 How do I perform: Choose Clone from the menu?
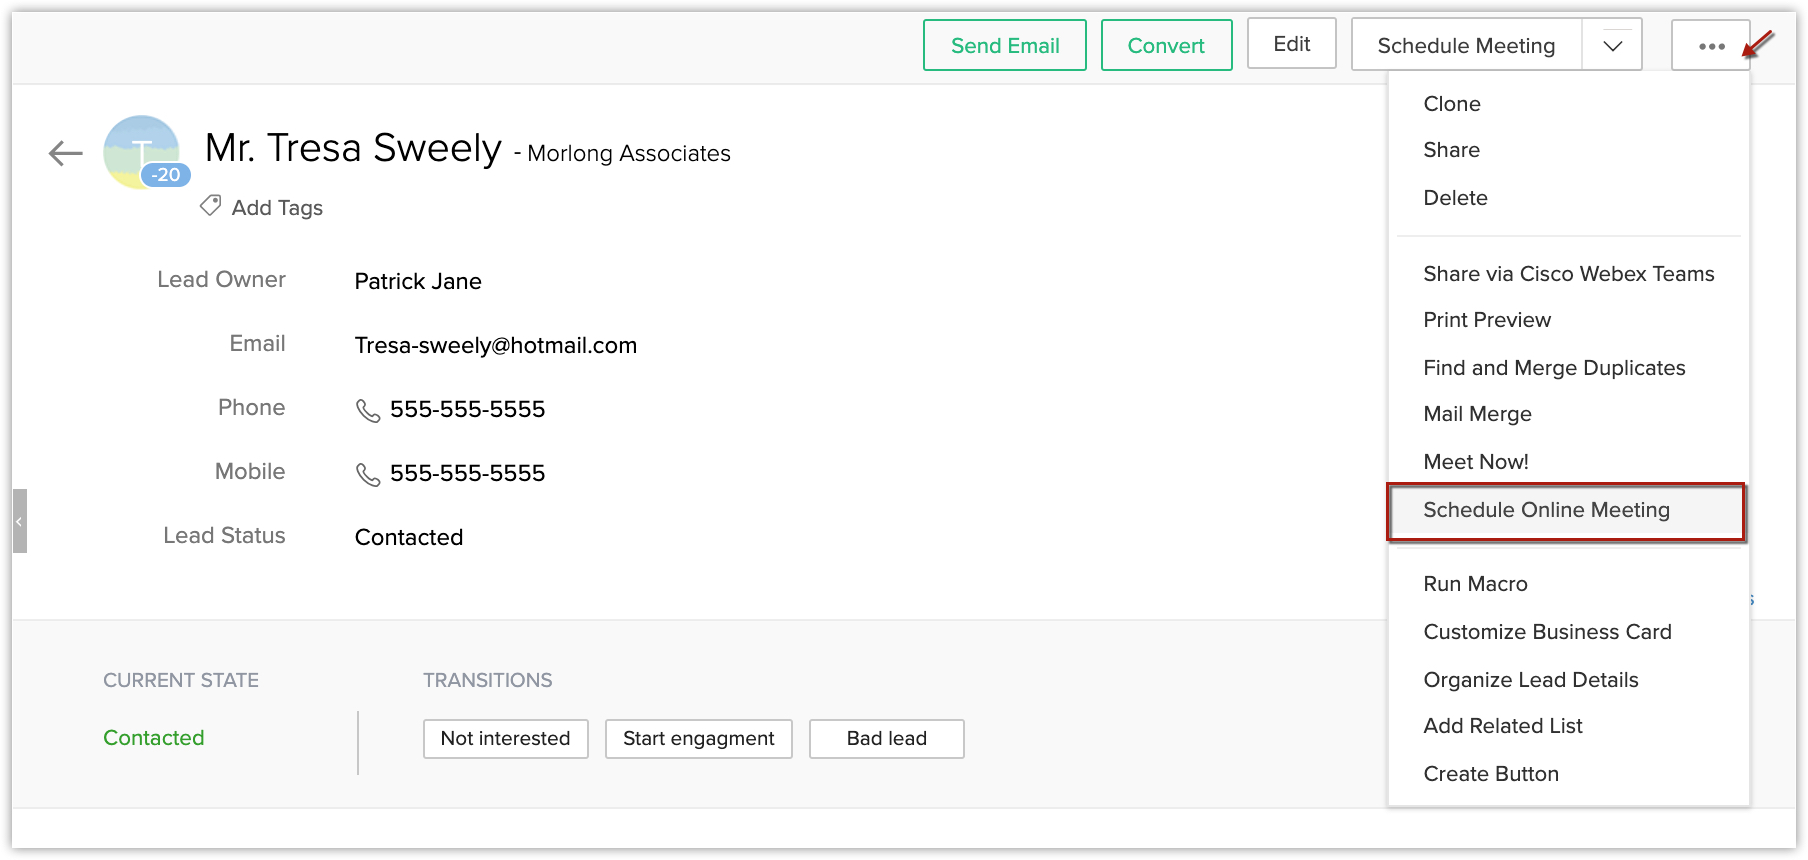click(x=1452, y=104)
